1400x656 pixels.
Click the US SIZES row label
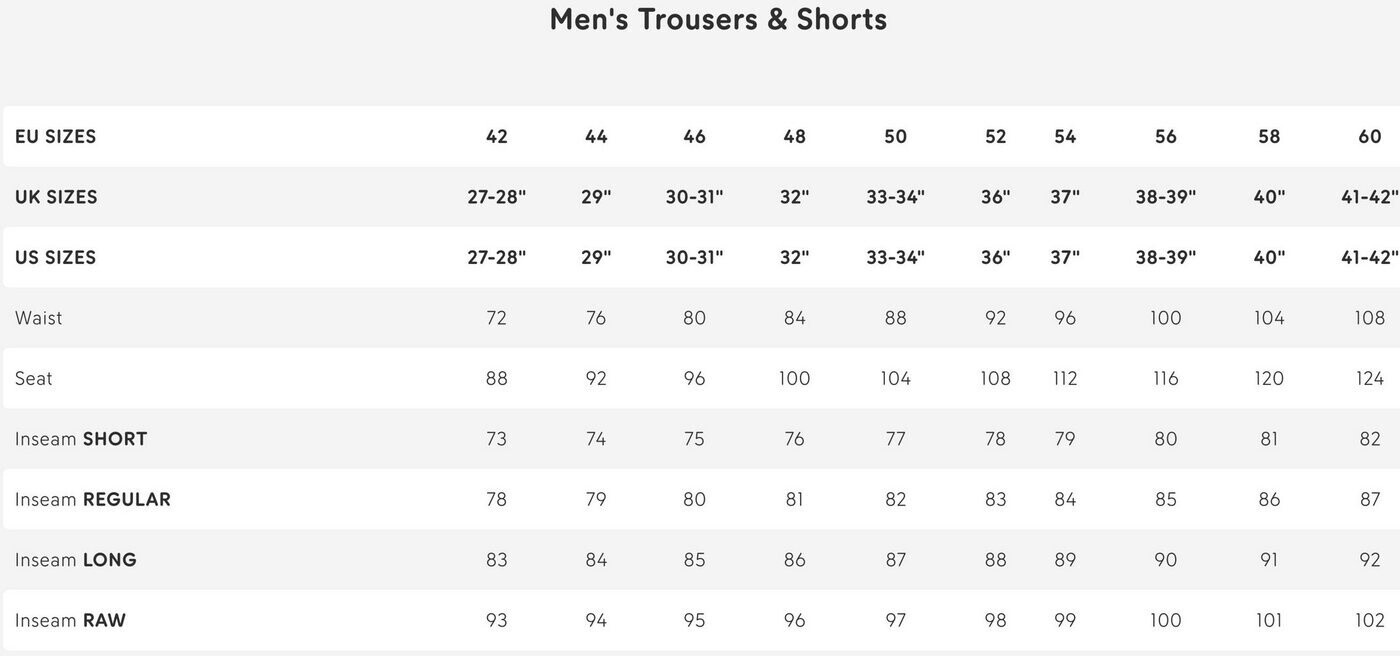coord(56,258)
